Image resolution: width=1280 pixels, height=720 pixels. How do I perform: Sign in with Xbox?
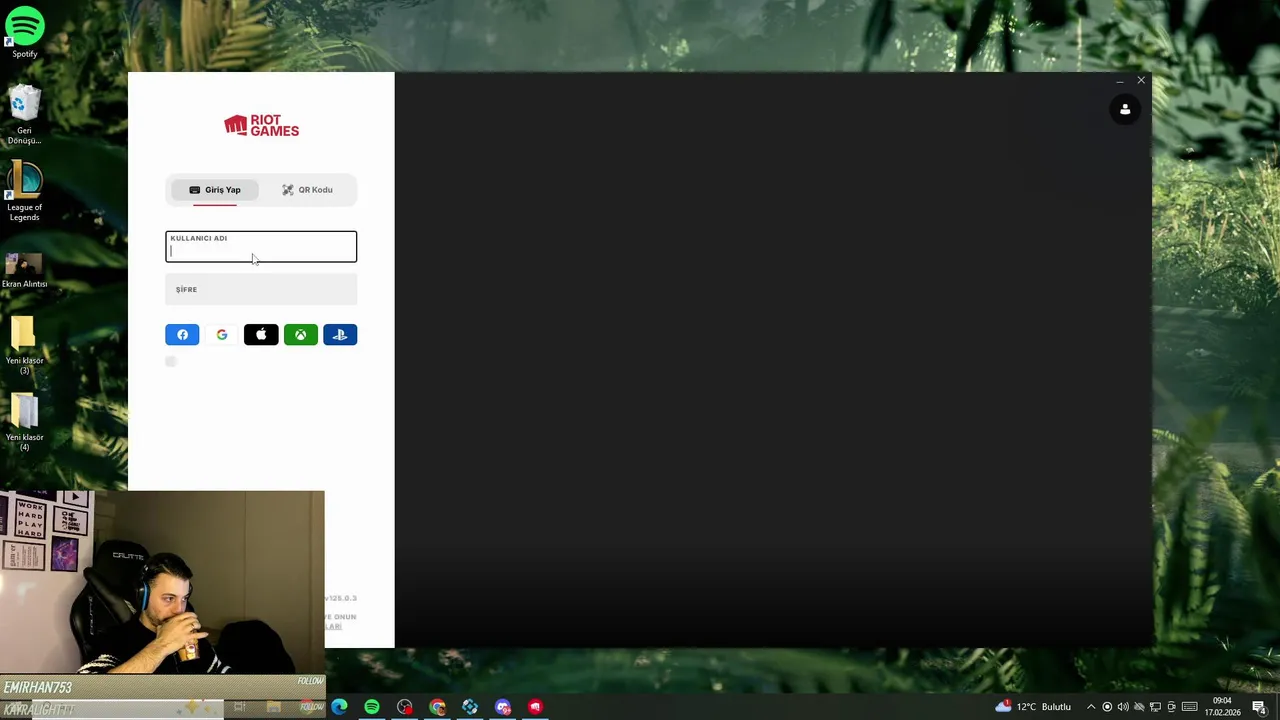(x=301, y=335)
